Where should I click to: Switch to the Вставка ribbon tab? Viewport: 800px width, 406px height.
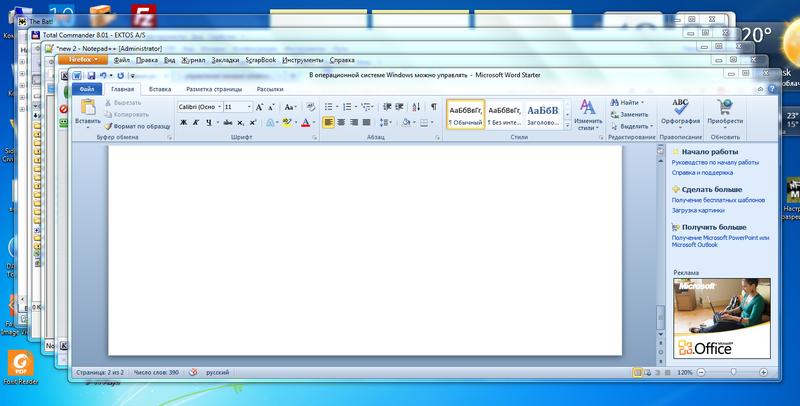[x=160, y=89]
